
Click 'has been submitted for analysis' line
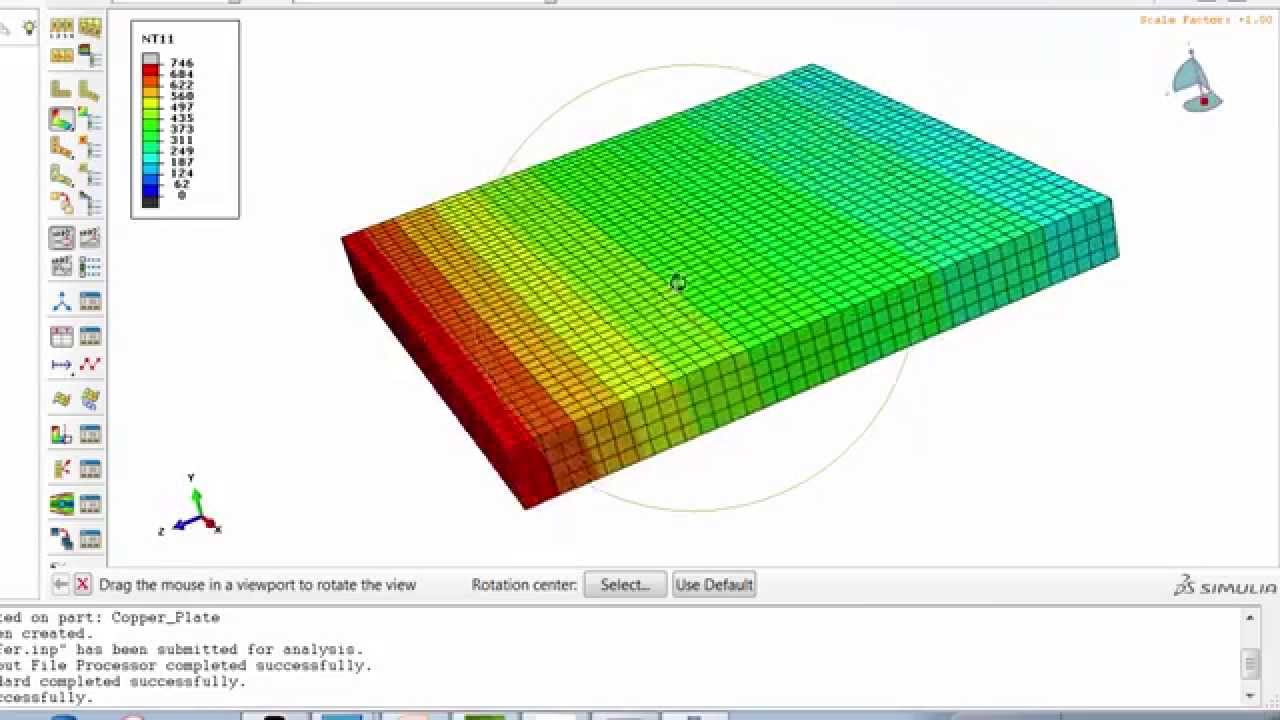tap(181, 649)
